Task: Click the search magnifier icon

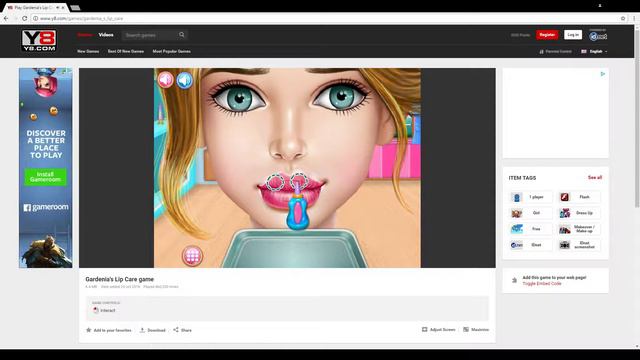Action: pos(182,35)
